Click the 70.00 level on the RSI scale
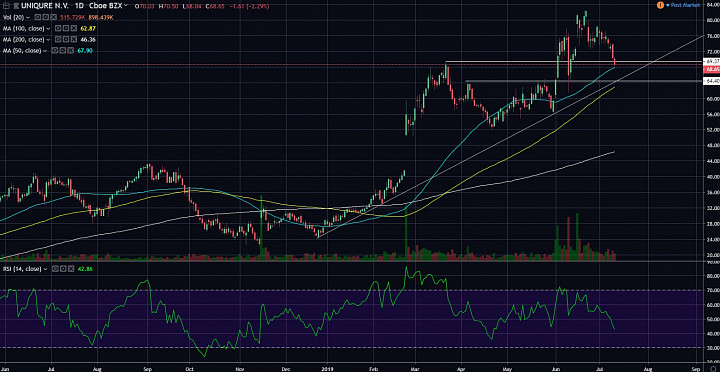The image size is (720, 372). click(x=712, y=290)
